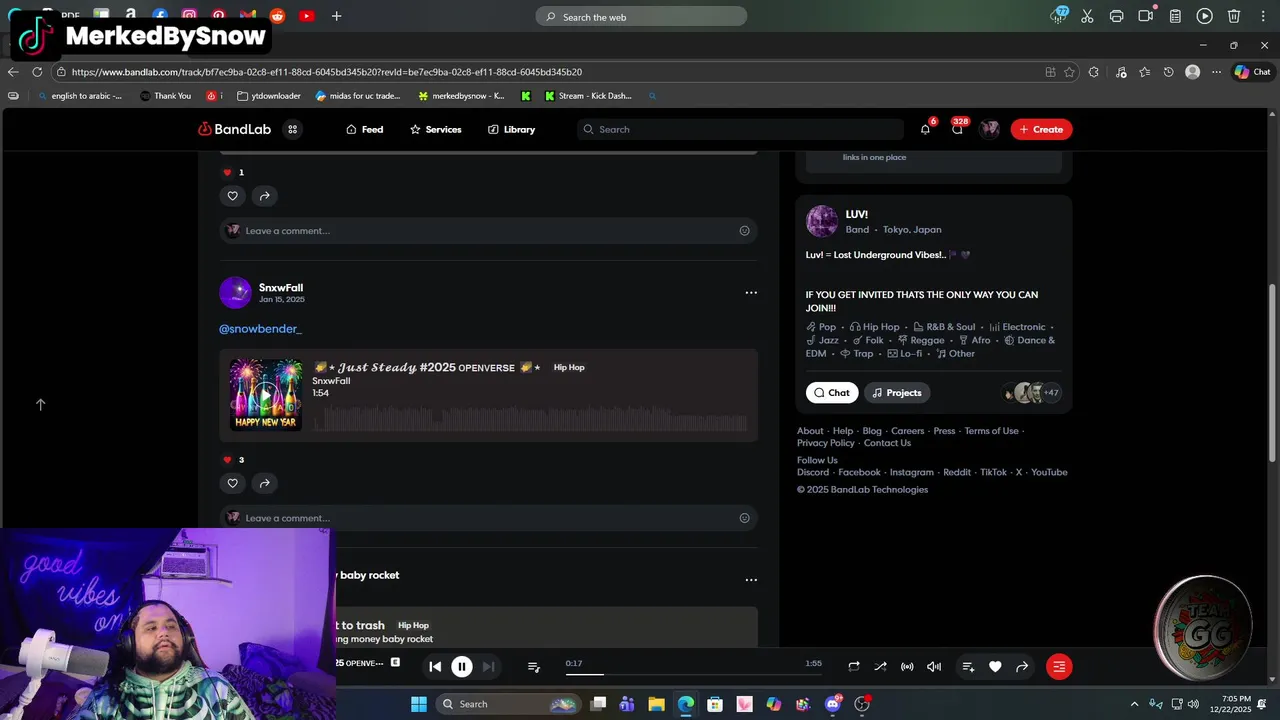
Task: Open the Stream - Kick Dash bookmark
Action: 588,96
